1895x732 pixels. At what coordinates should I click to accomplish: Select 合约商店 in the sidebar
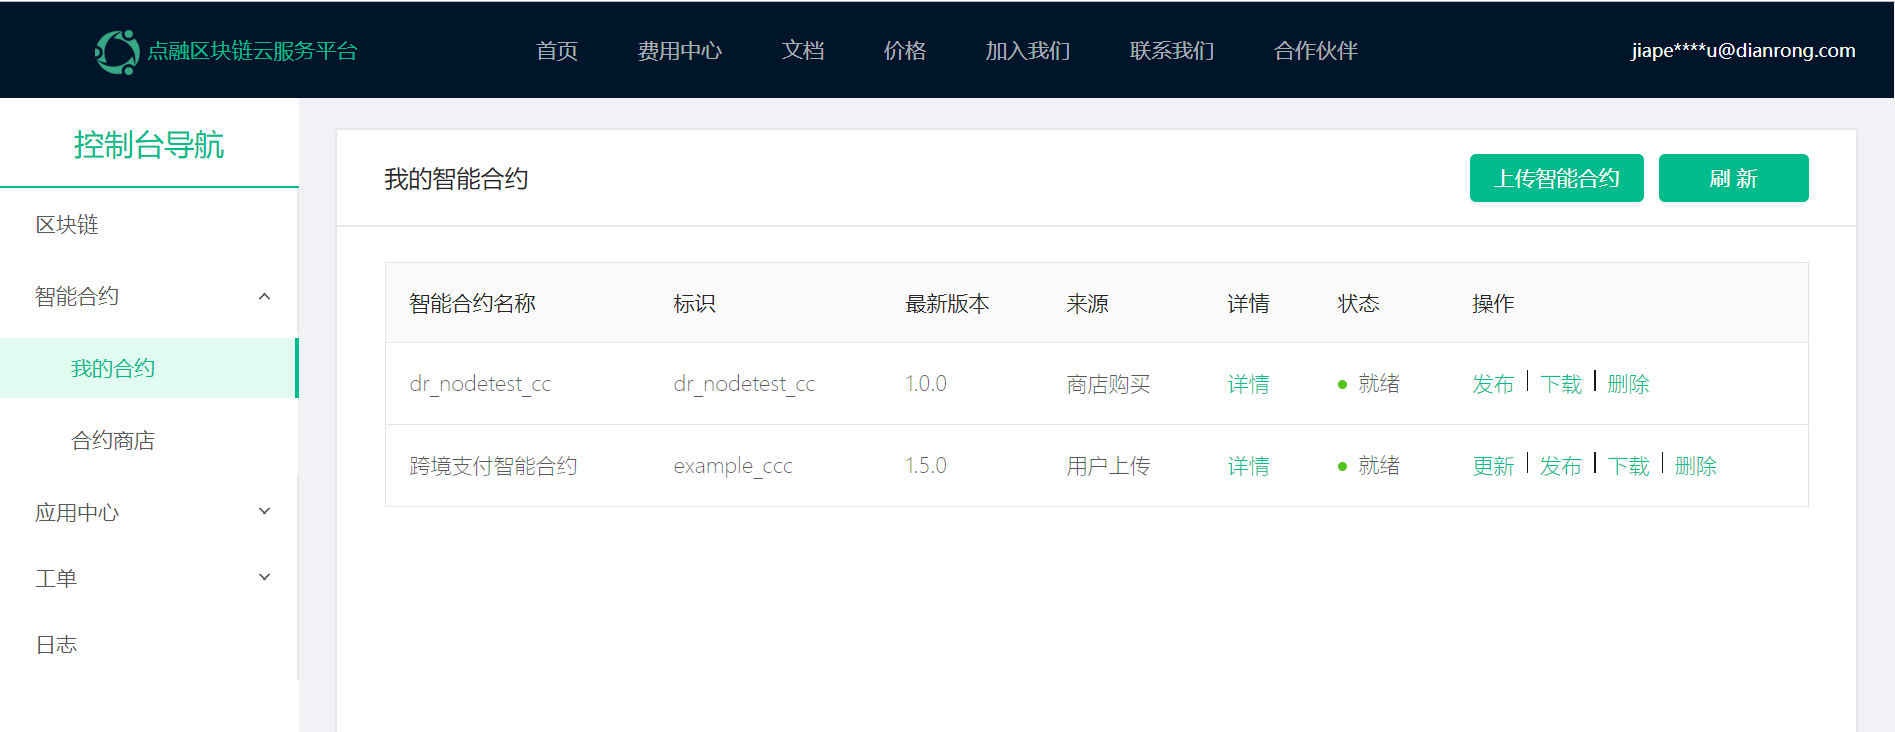(x=113, y=441)
